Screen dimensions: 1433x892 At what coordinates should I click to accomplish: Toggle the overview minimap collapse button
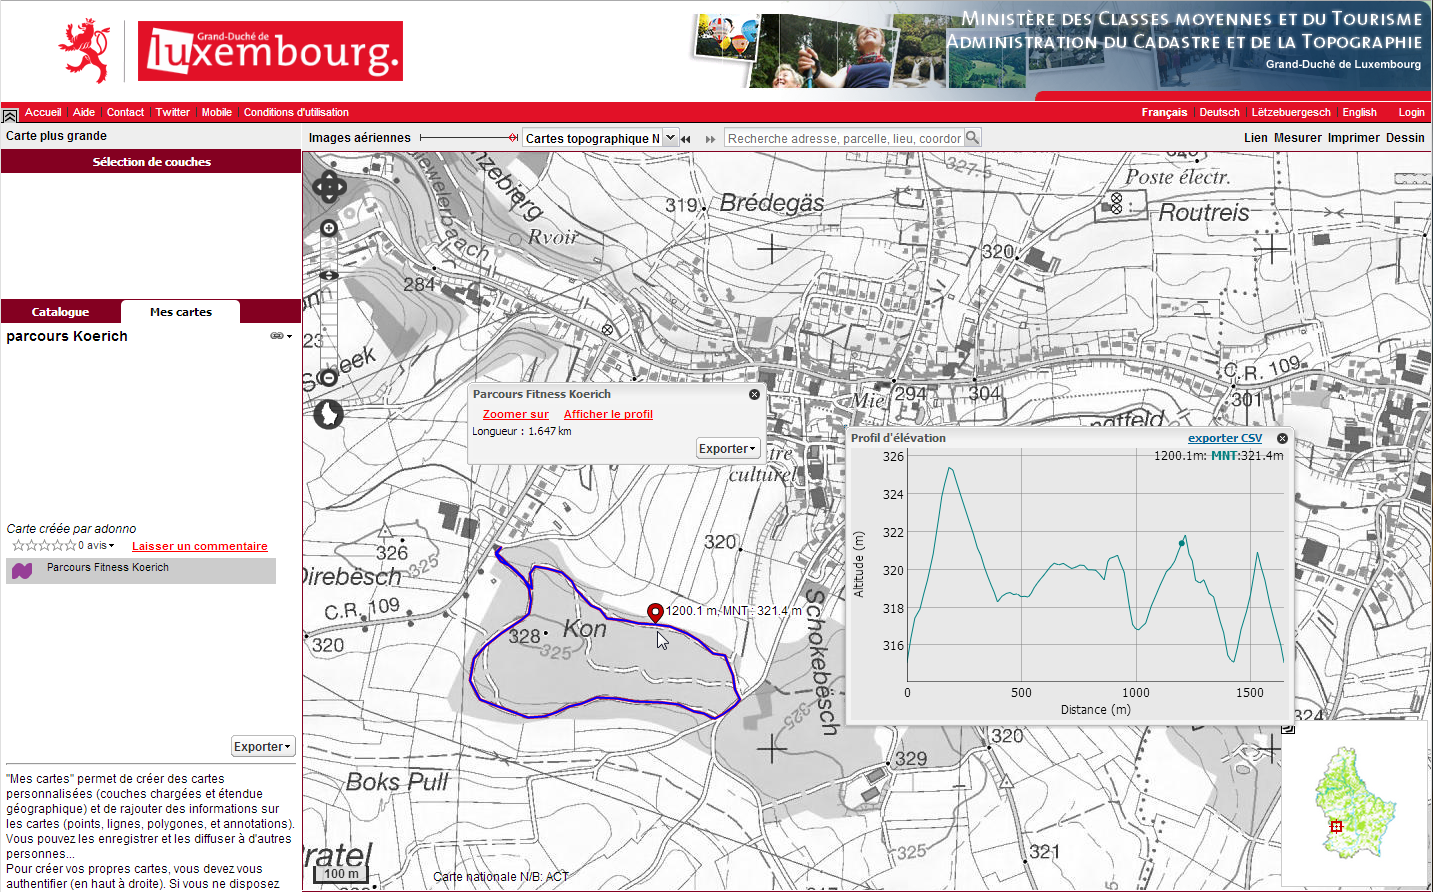(x=1288, y=728)
